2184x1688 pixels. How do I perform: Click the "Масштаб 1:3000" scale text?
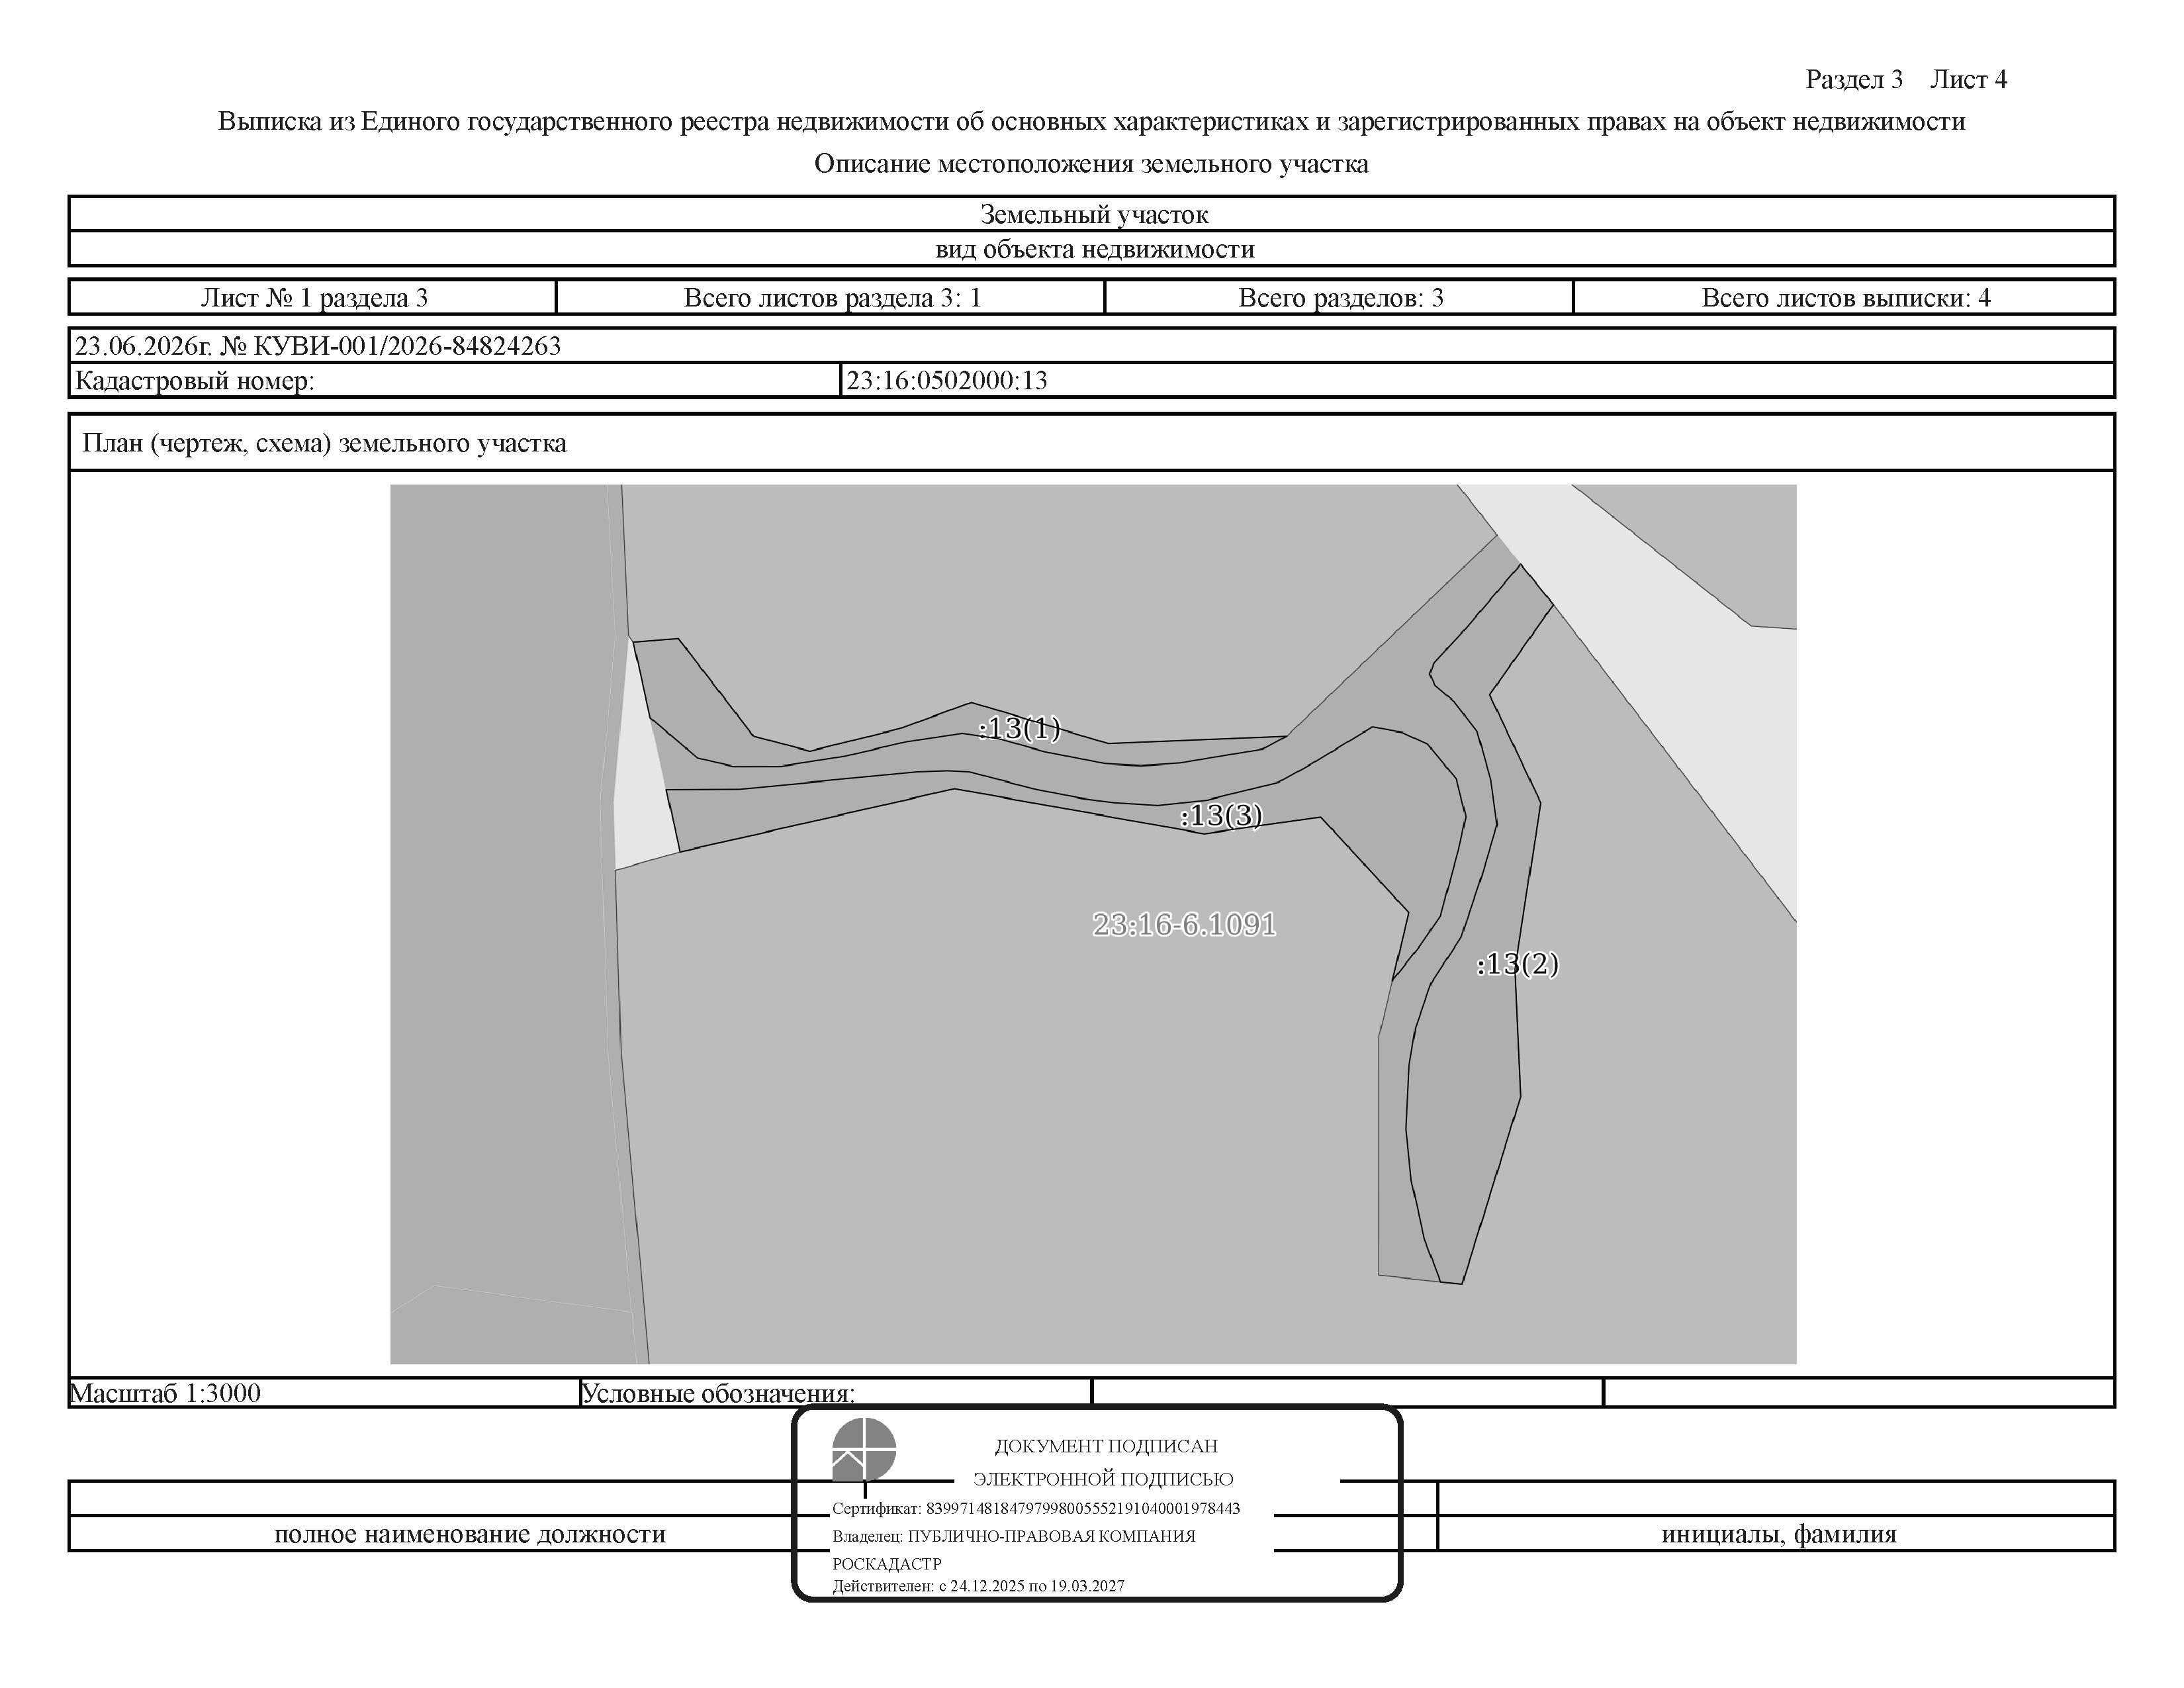[x=165, y=1393]
